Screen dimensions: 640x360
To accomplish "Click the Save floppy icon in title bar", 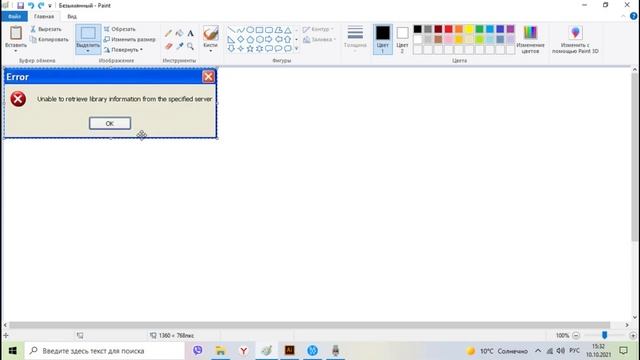I will tap(20, 5).
